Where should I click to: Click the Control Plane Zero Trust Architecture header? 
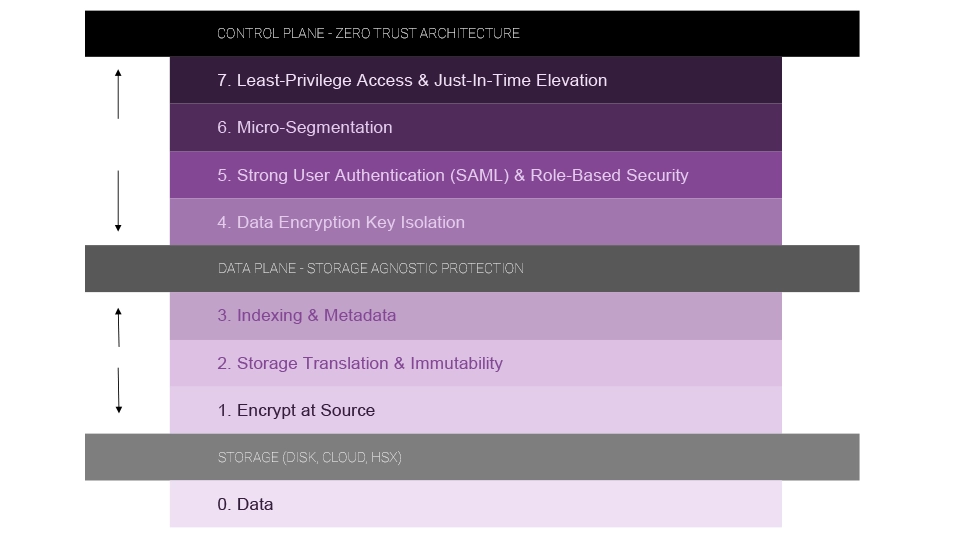coord(471,33)
